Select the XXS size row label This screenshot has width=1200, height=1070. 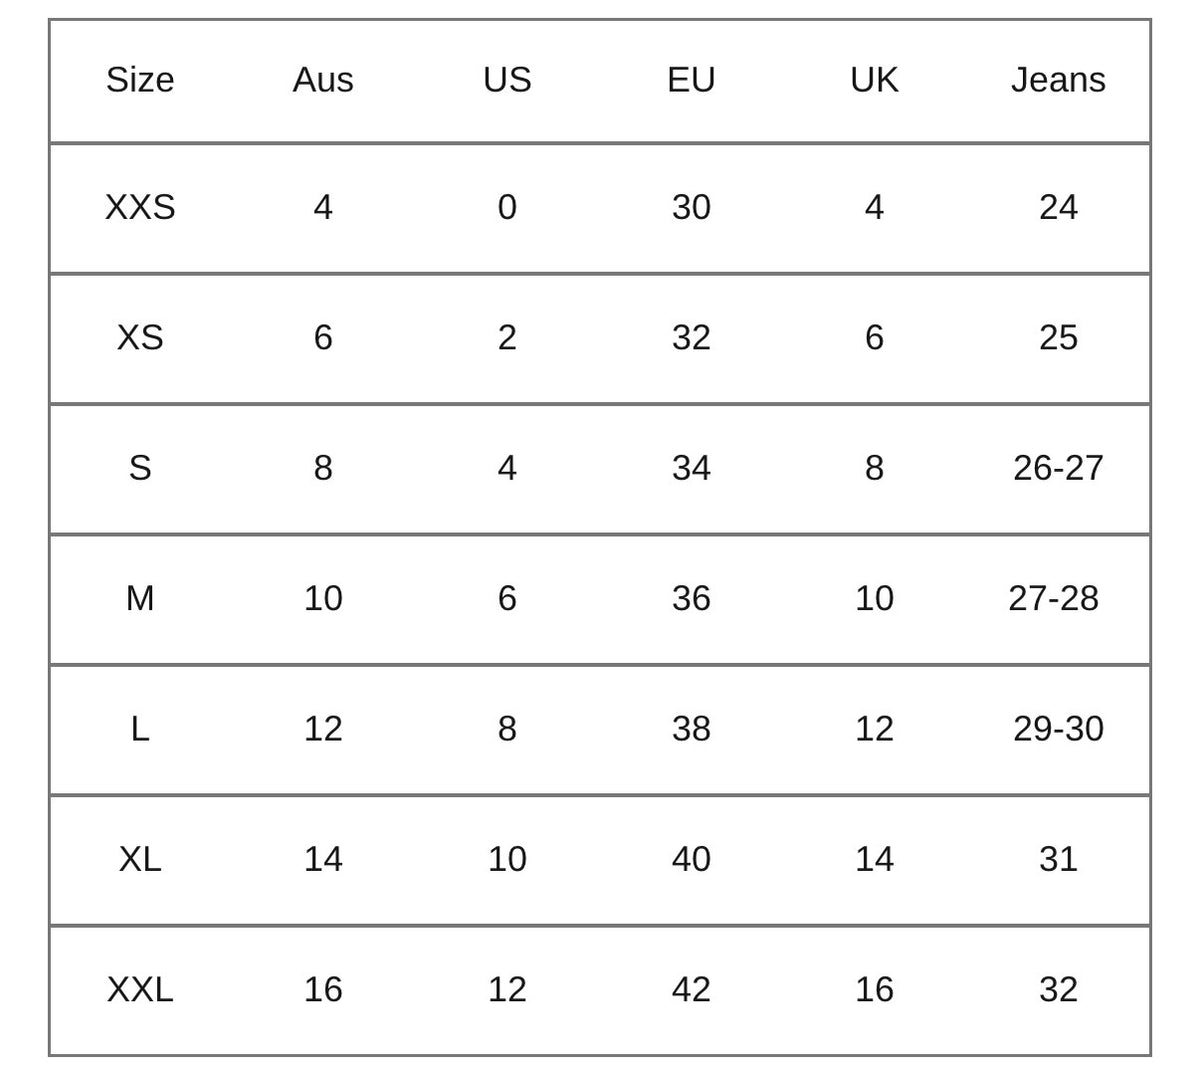click(140, 207)
